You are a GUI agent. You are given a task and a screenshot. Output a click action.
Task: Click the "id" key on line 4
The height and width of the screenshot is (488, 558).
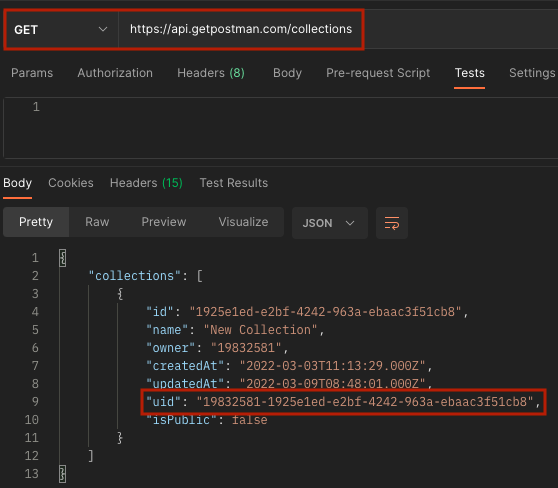[160, 312]
